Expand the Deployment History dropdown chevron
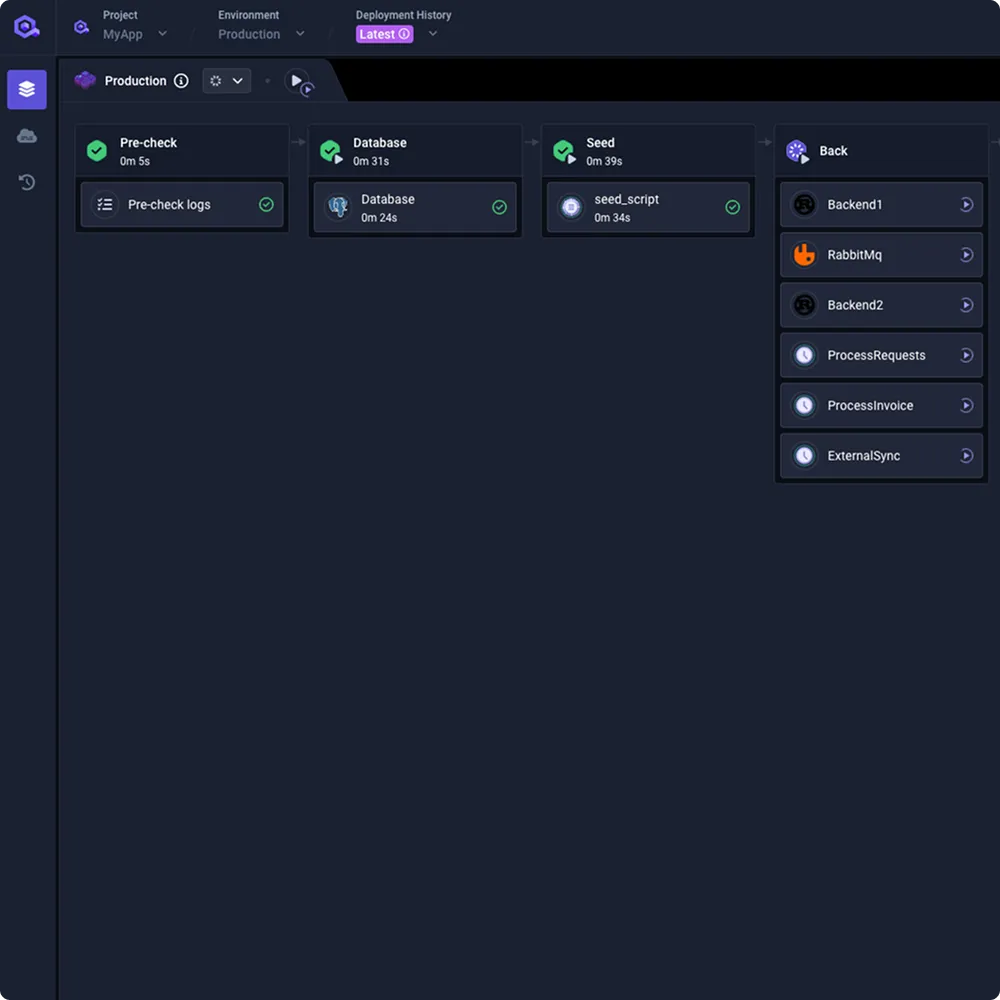1000x1000 pixels. 433,33
